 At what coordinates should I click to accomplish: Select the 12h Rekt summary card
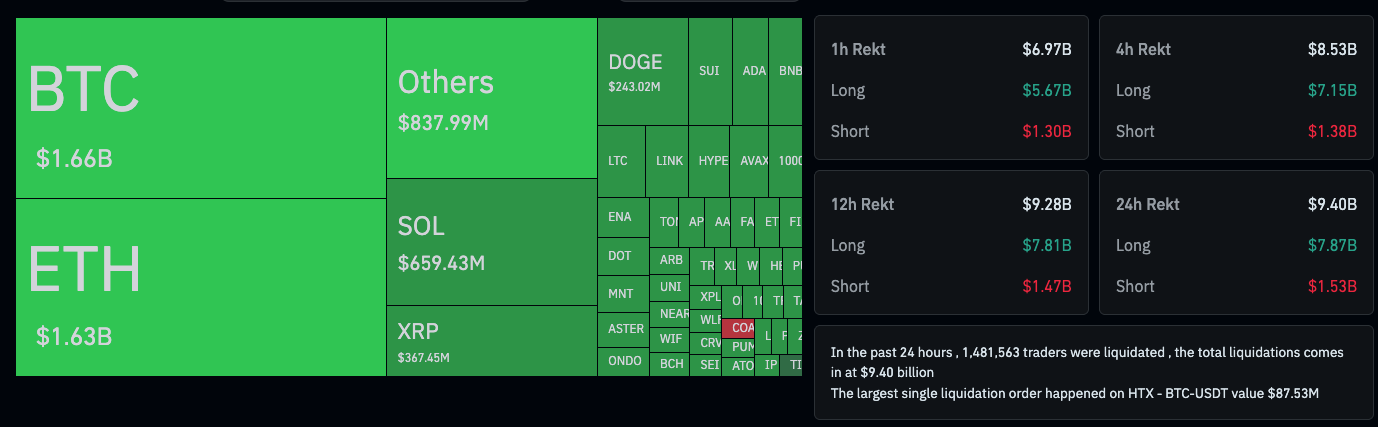951,245
